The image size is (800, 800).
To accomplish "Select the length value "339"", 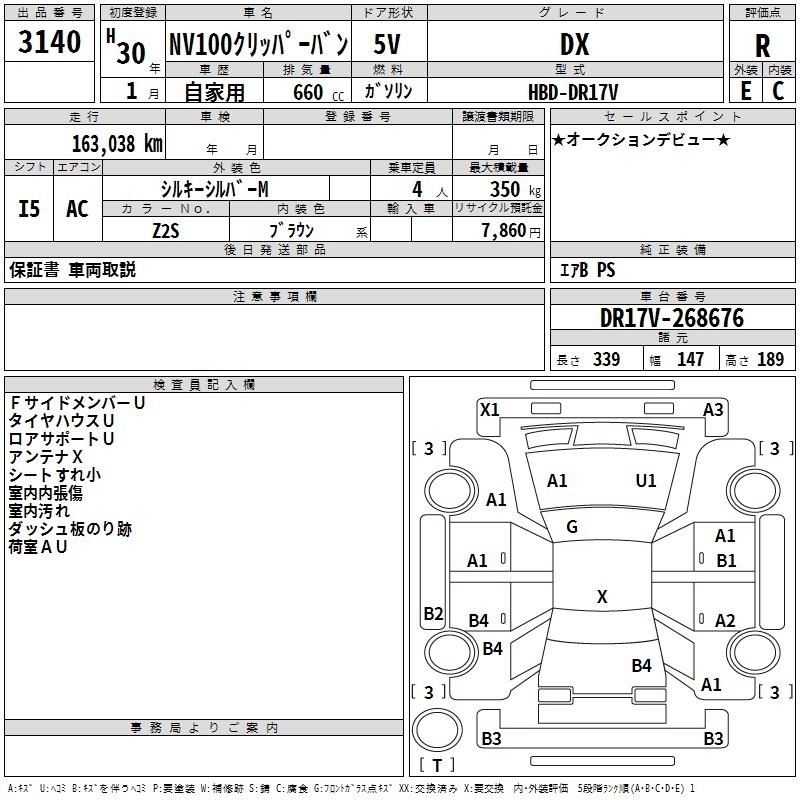I will pyautogui.click(x=607, y=359).
